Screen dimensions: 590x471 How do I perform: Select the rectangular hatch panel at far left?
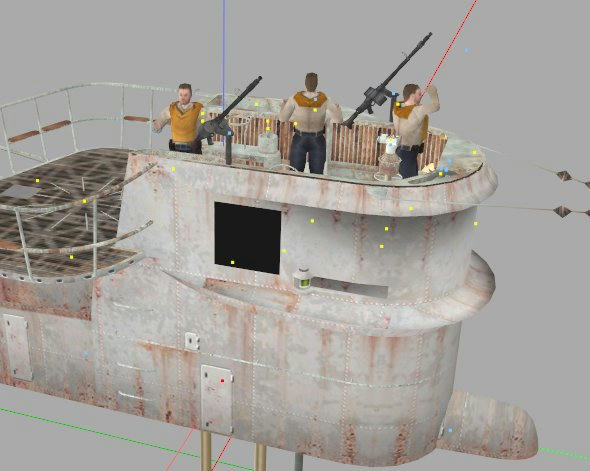point(18,347)
